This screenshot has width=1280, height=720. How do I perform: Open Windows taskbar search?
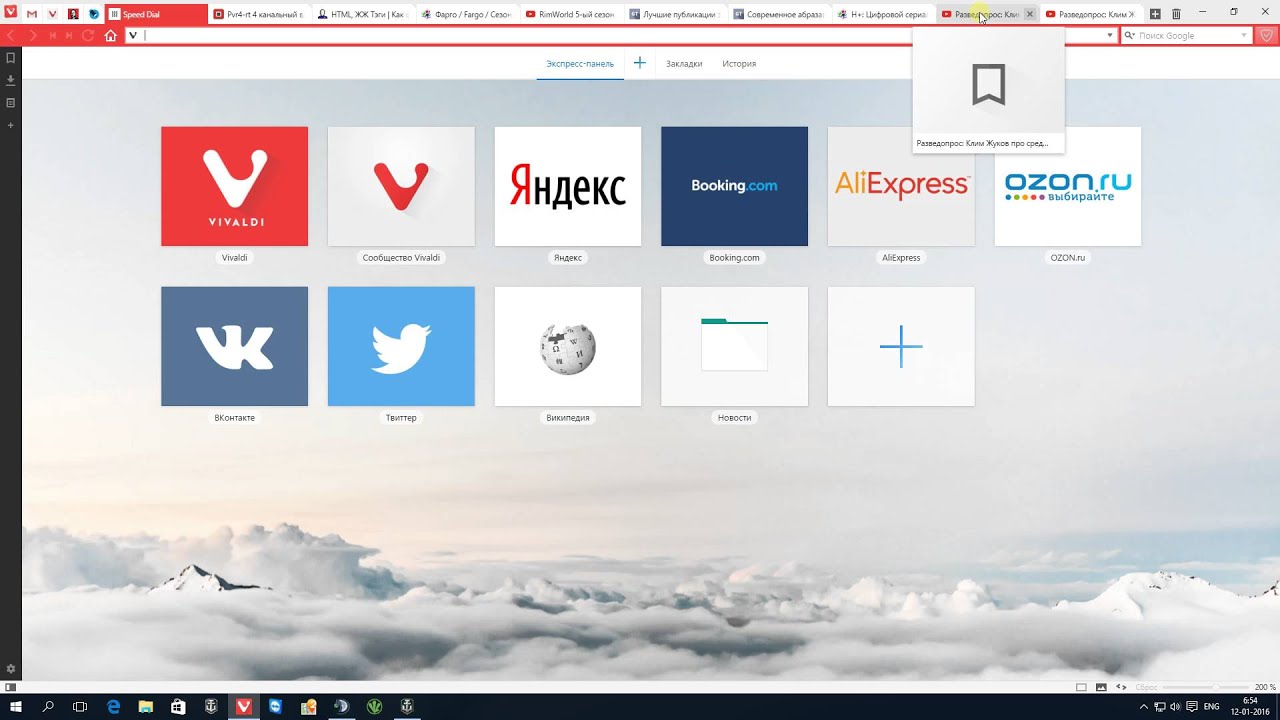tap(48, 706)
